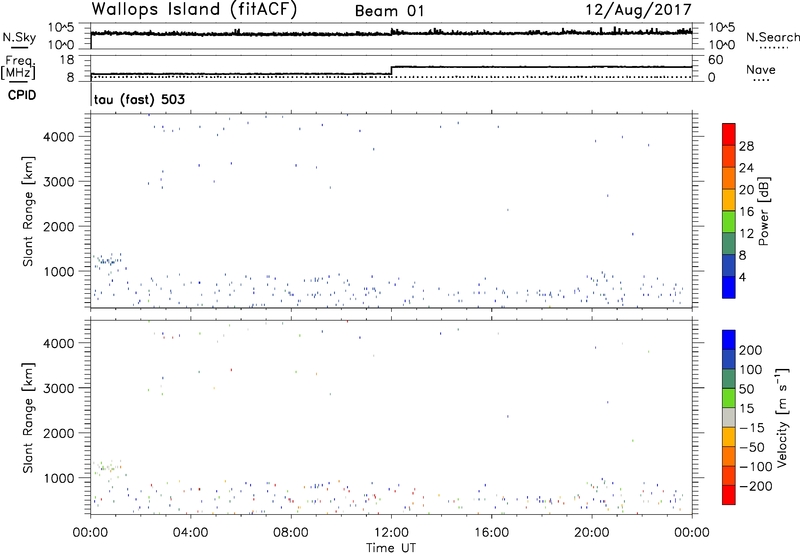The width and height of the screenshot is (800, 554).
Task: Click the 'CPID' label
Action: coord(22,95)
